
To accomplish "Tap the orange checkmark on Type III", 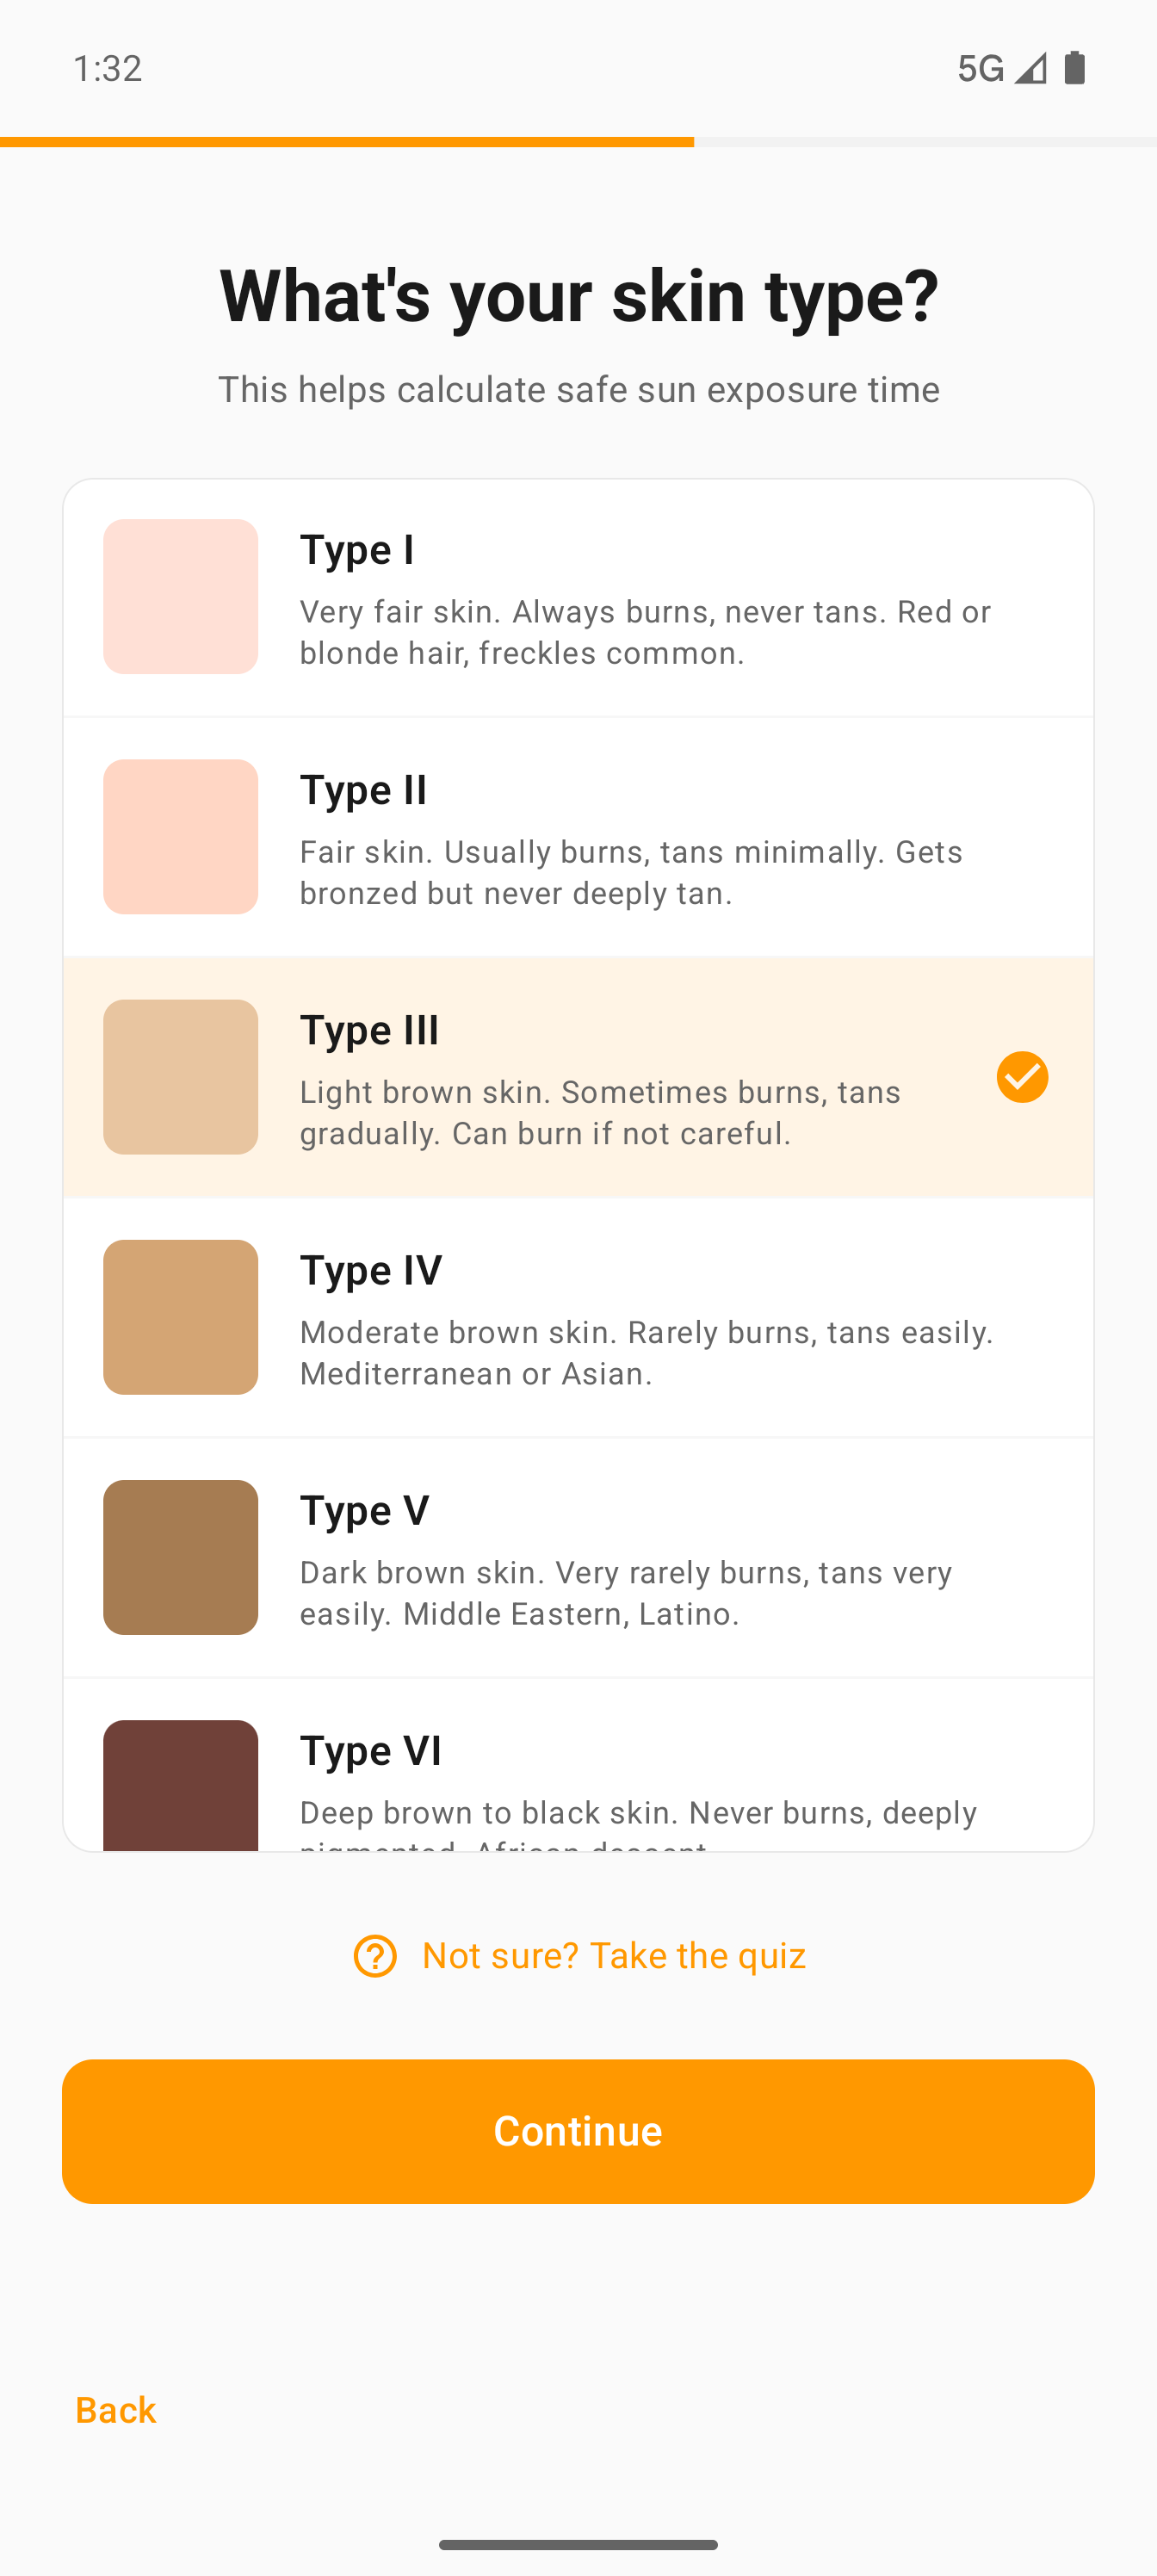I will (x=1022, y=1077).
